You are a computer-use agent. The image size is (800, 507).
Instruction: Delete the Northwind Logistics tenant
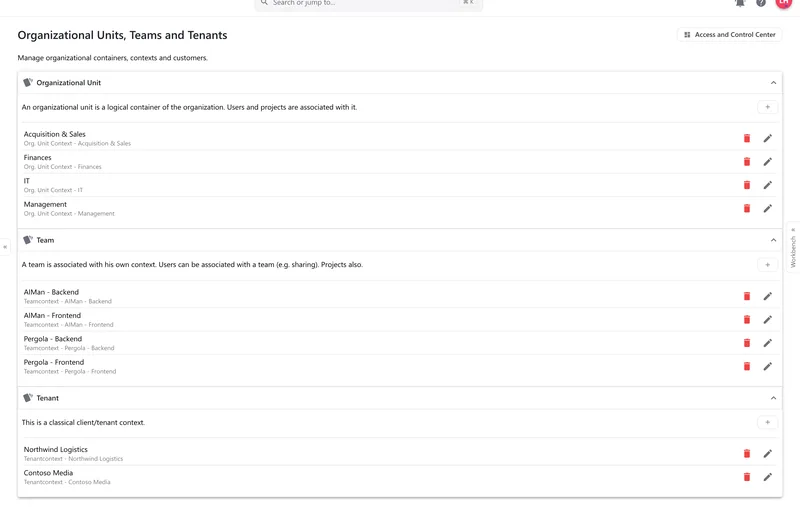pyautogui.click(x=746, y=454)
